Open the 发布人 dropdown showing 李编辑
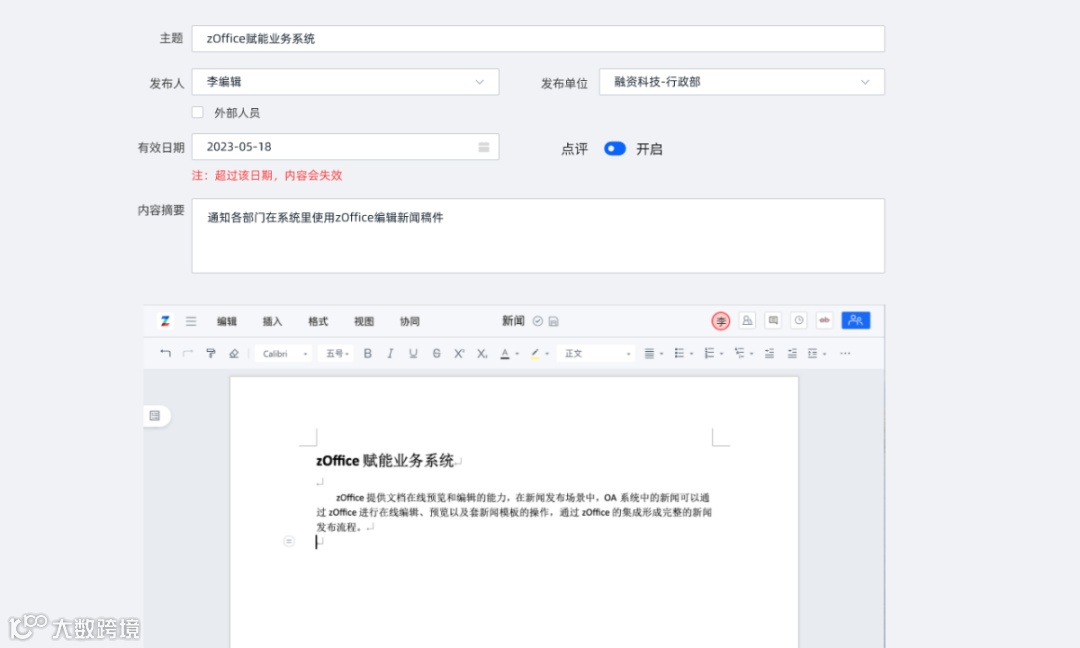This screenshot has height=648, width=1080. pos(345,82)
